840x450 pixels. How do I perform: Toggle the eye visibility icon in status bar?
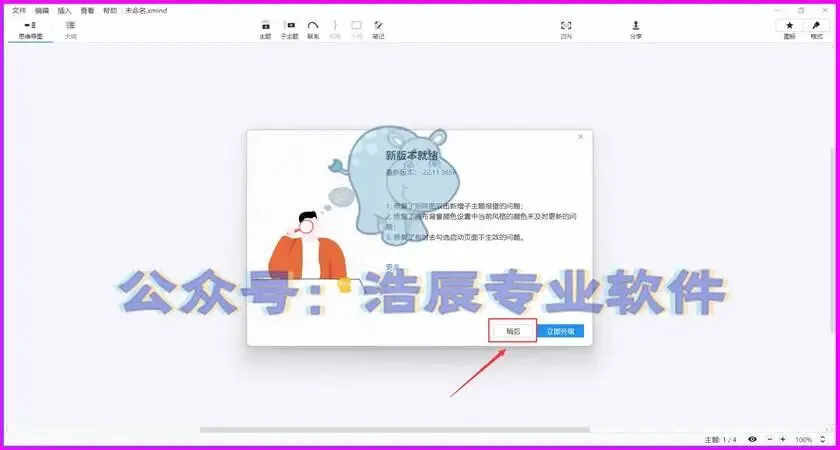pos(752,439)
